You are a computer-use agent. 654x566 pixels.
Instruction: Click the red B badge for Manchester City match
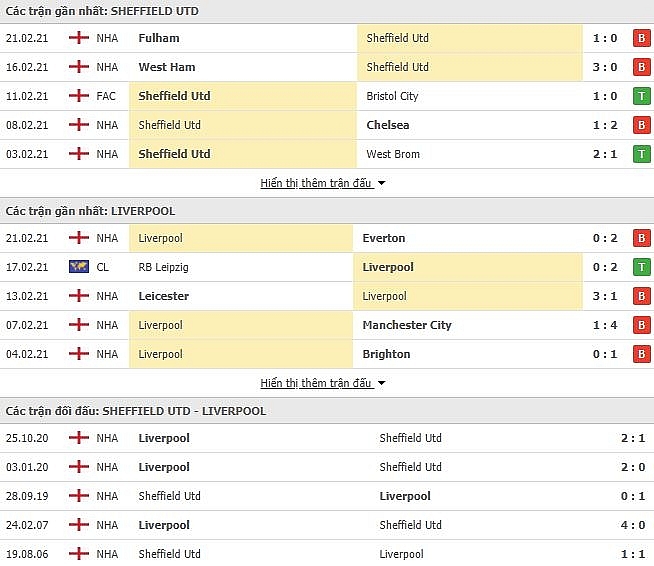pyautogui.click(x=641, y=325)
